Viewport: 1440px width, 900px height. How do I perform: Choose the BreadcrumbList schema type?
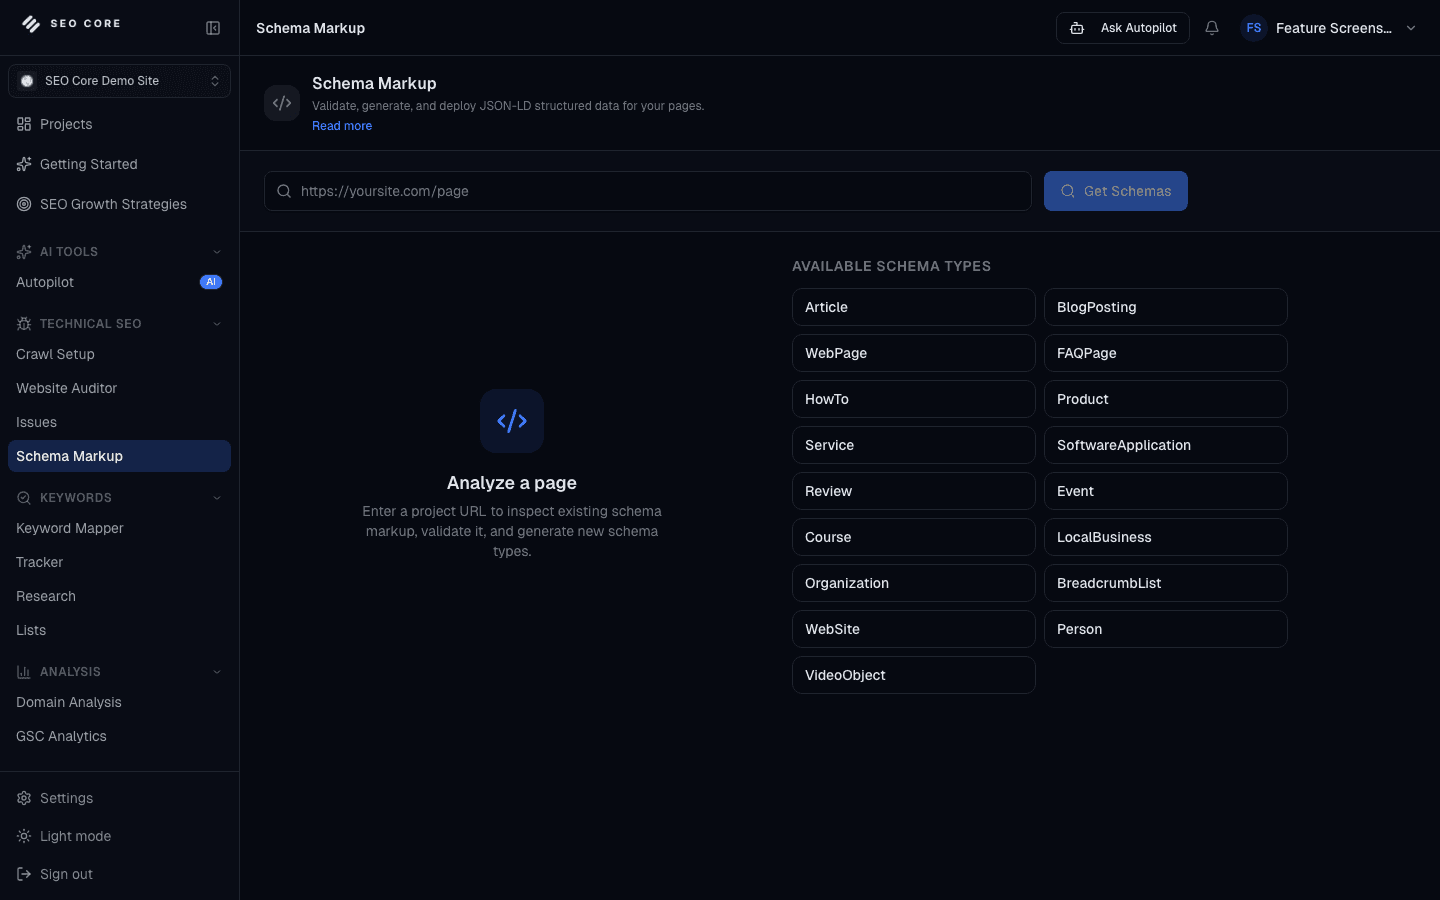[1166, 583]
